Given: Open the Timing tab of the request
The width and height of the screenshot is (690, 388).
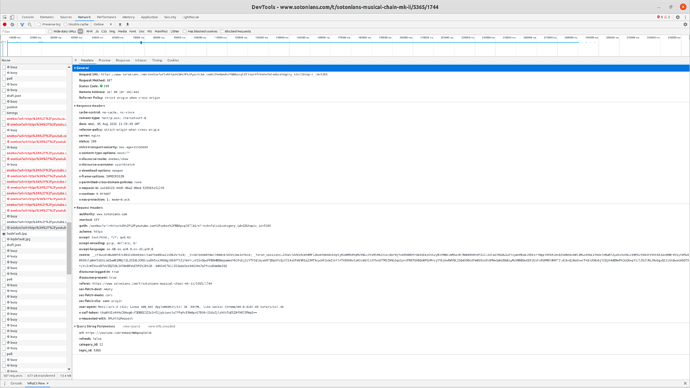Looking at the screenshot, I should [x=157, y=60].
